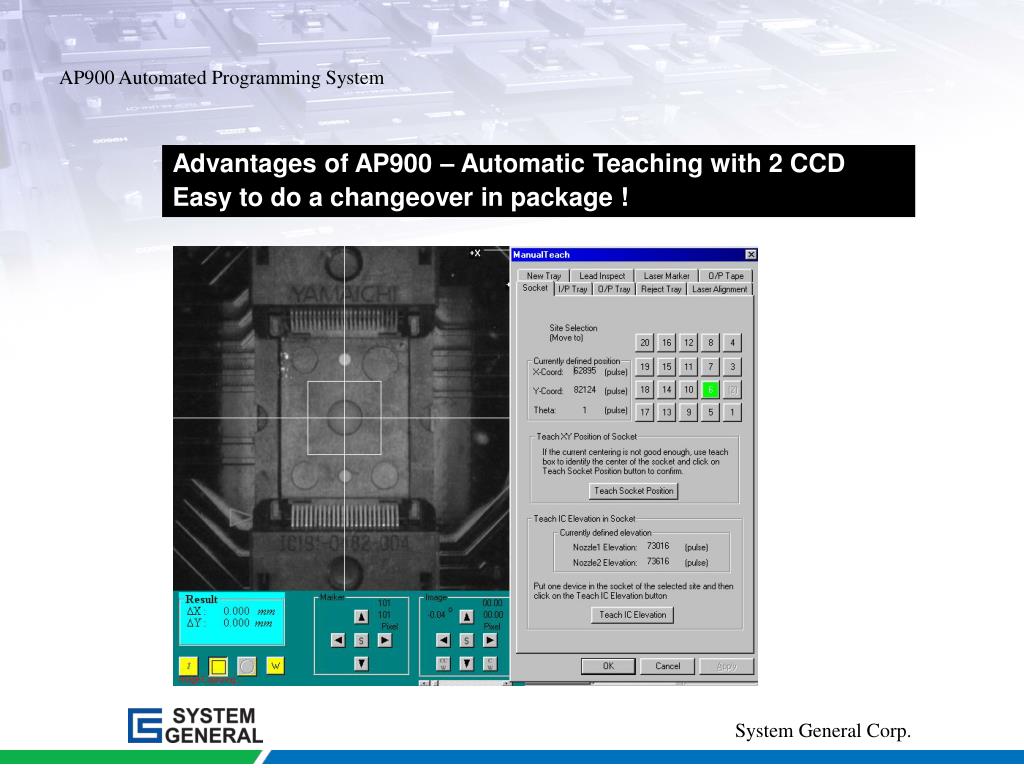This screenshot has height=768, width=1024.
Task: Move to socket site 5
Action: pos(711,412)
